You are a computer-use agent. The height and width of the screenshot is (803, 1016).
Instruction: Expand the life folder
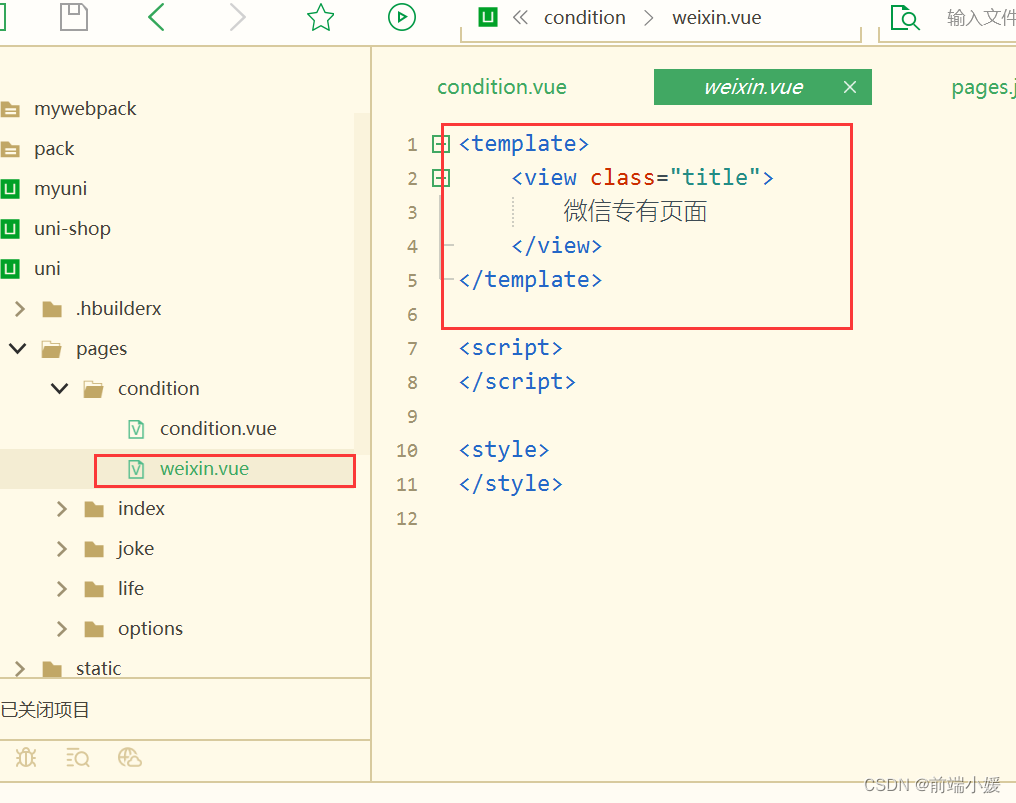pyautogui.click(x=62, y=589)
